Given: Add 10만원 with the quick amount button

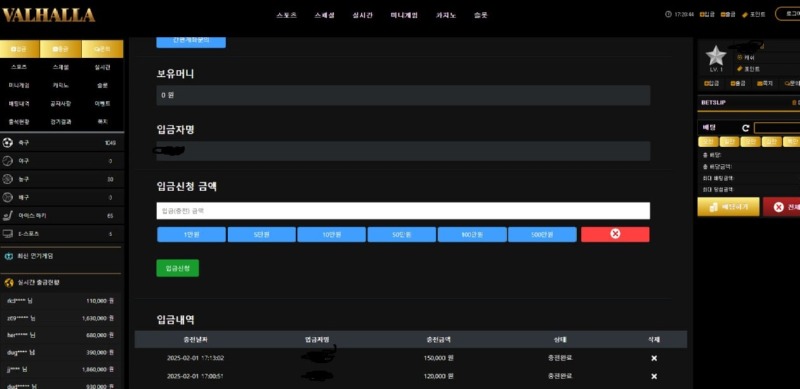Looking at the screenshot, I should point(332,234).
